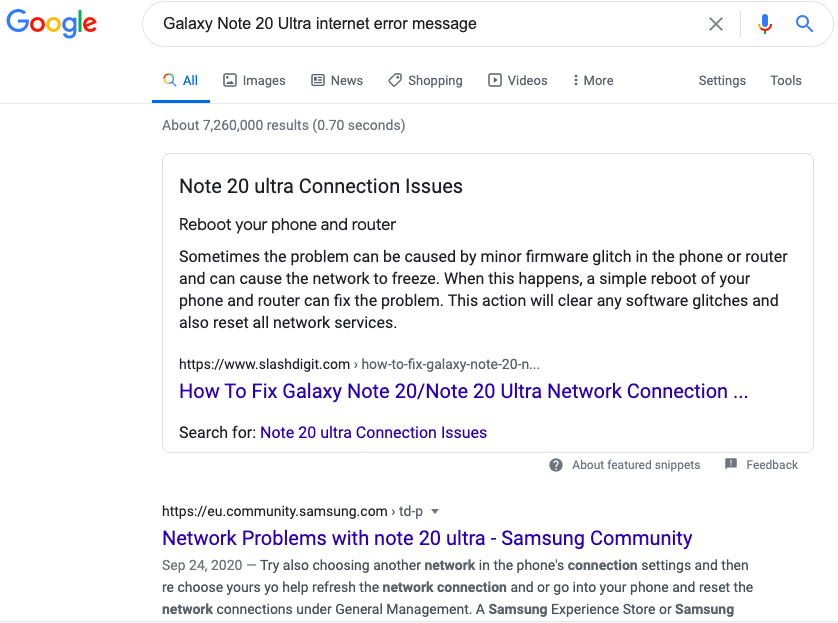This screenshot has width=838, height=623.
Task: Select the All results tab
Action: click(x=181, y=80)
